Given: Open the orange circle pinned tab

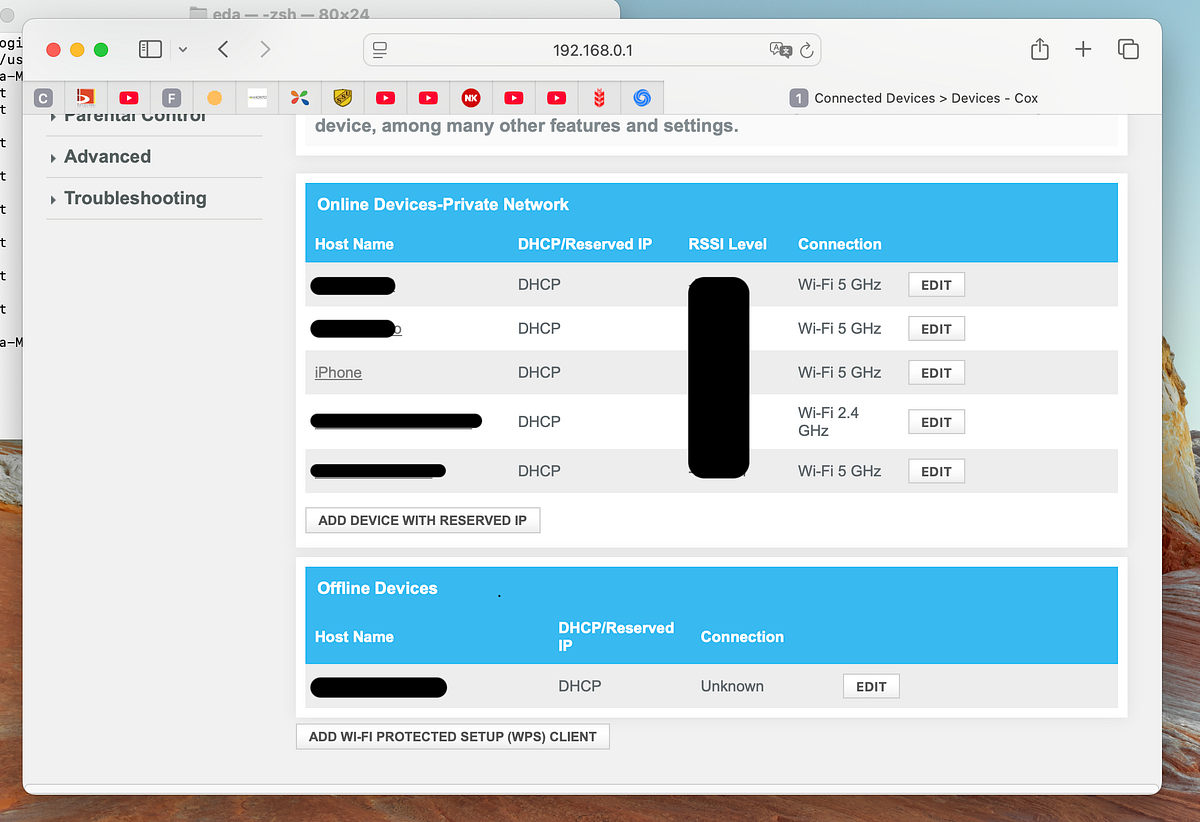Looking at the screenshot, I should (x=214, y=98).
